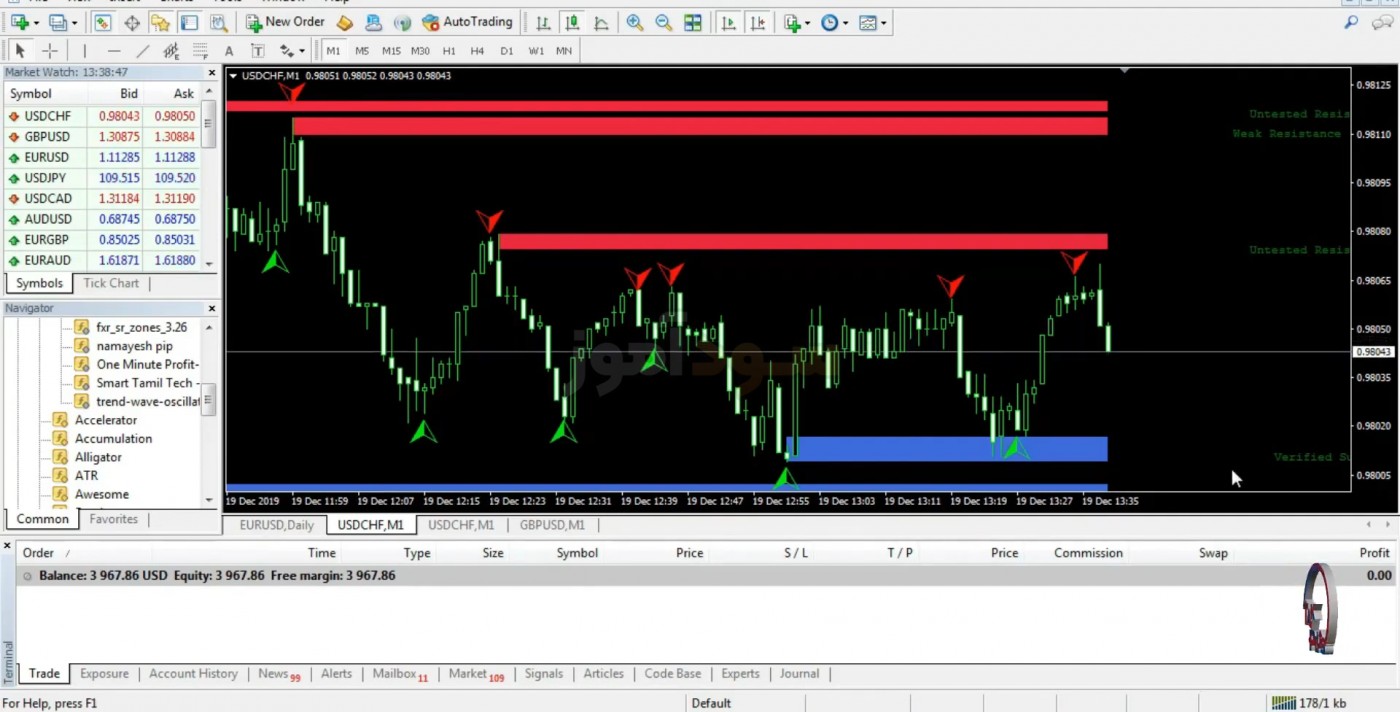Screen dimensions: 1400x712
Task: Toggle the Chart Shift icon
Action: point(758,22)
